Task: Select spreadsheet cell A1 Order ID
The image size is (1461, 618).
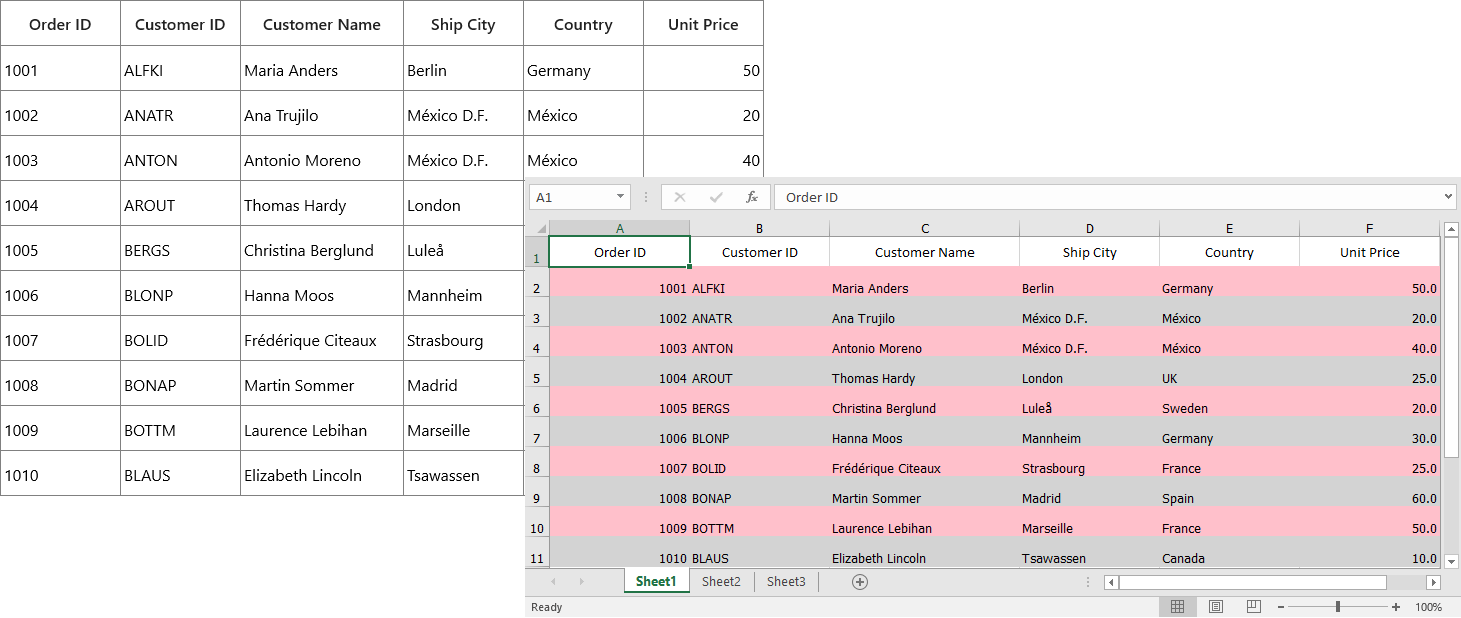Action: pyautogui.click(x=620, y=252)
